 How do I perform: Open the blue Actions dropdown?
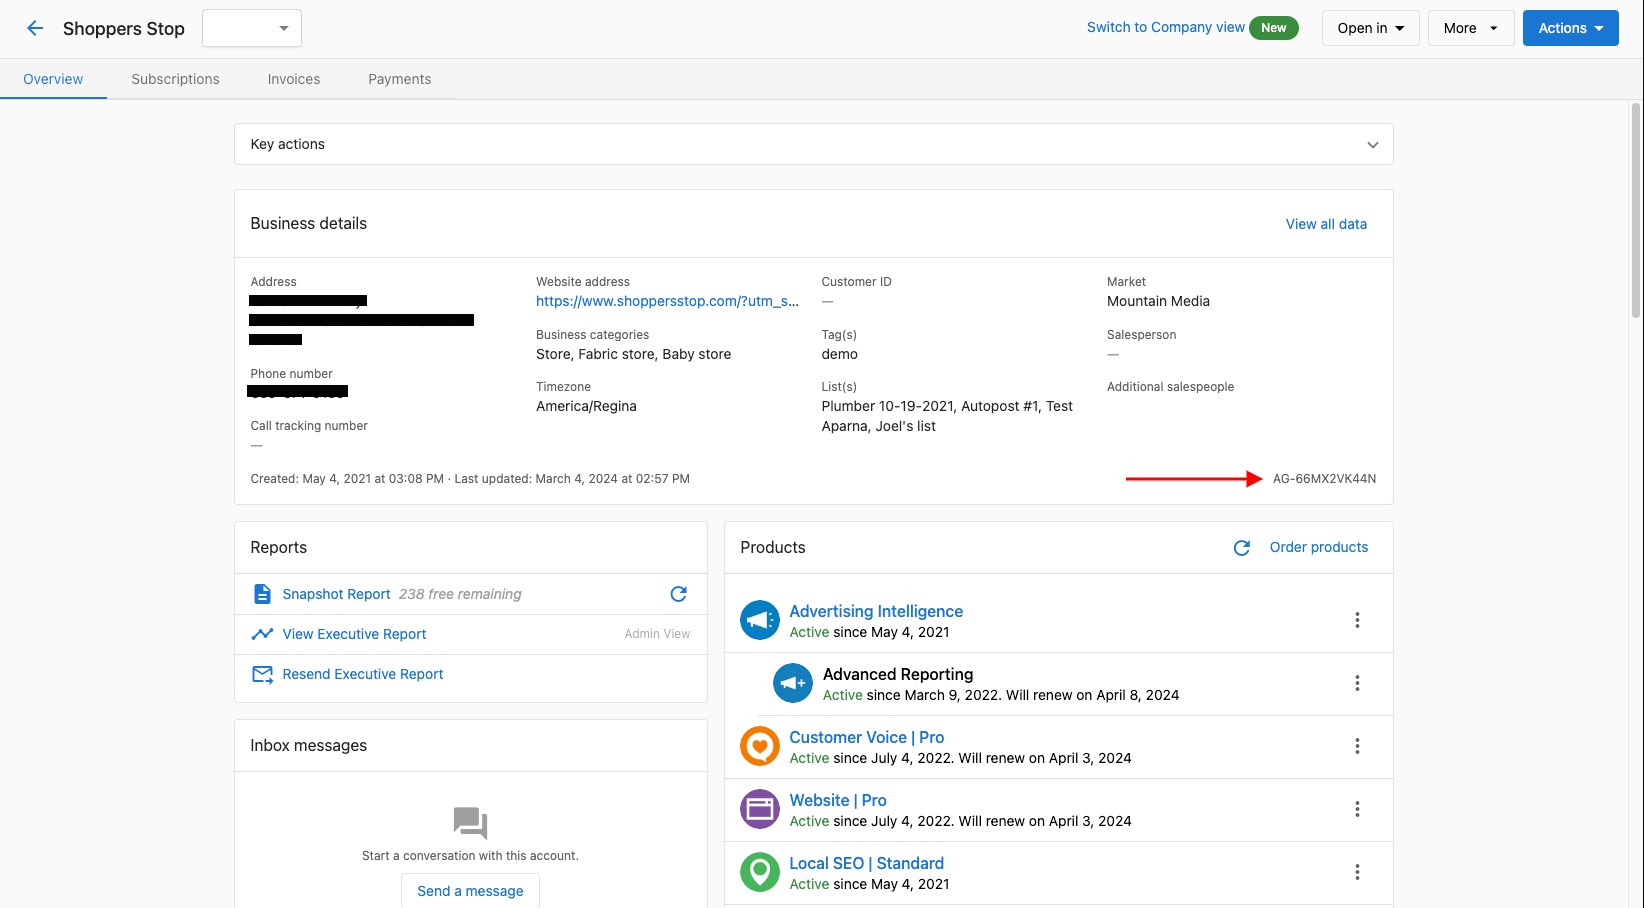[1570, 28]
